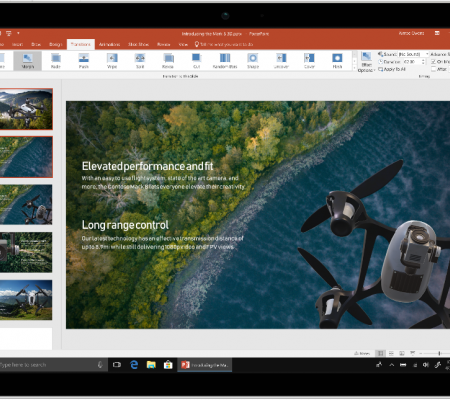Click the battery icon in system tray

point(403,365)
